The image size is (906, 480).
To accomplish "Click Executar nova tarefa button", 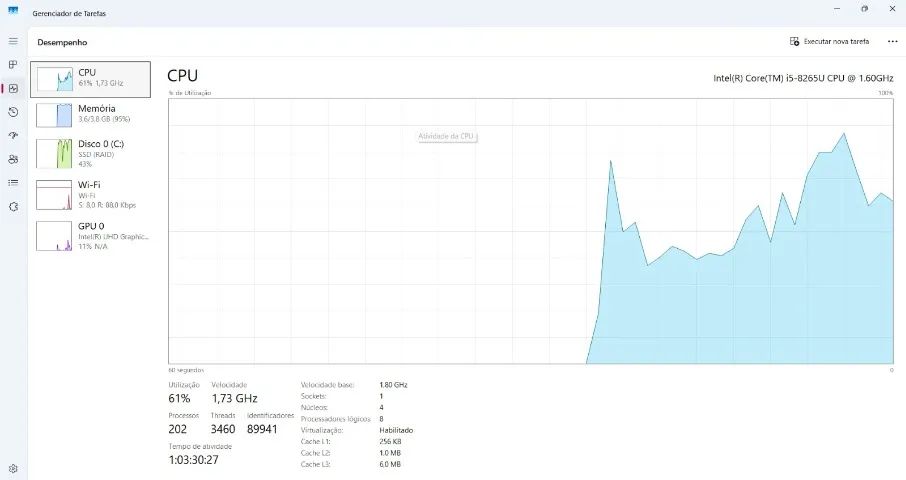I will click(x=829, y=42).
